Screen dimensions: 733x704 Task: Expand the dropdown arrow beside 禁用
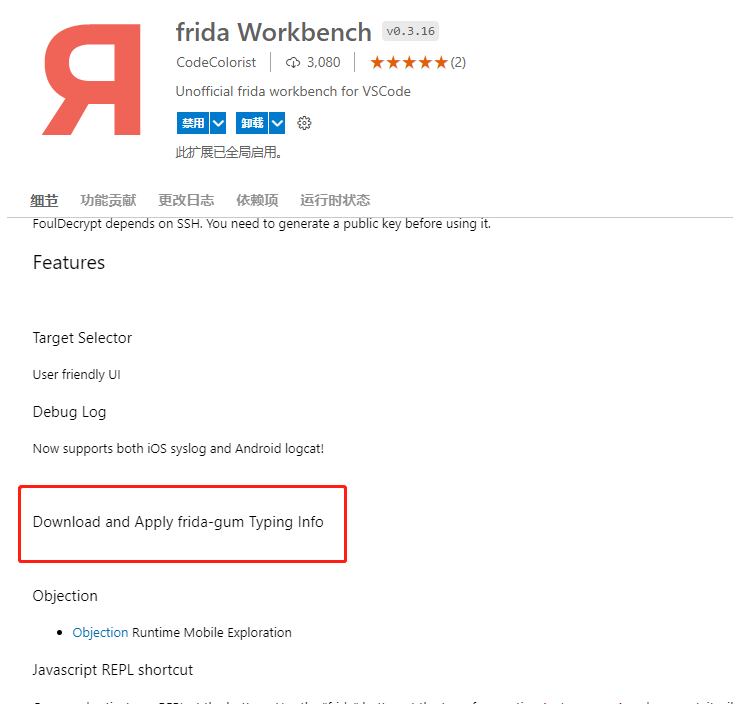218,123
